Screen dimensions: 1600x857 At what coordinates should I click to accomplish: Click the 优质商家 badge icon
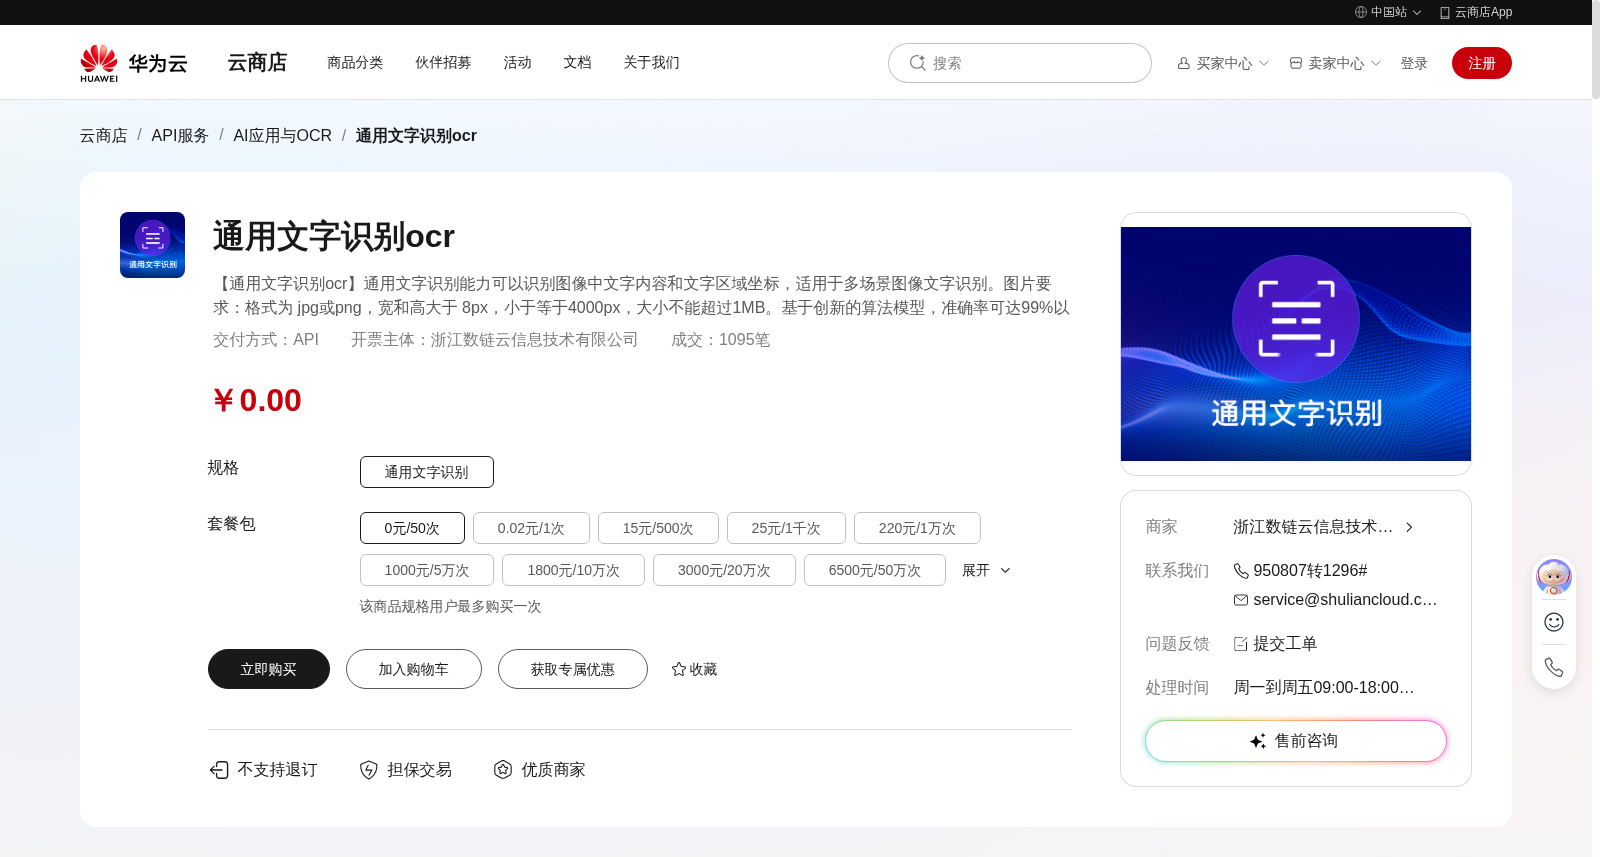tap(503, 770)
